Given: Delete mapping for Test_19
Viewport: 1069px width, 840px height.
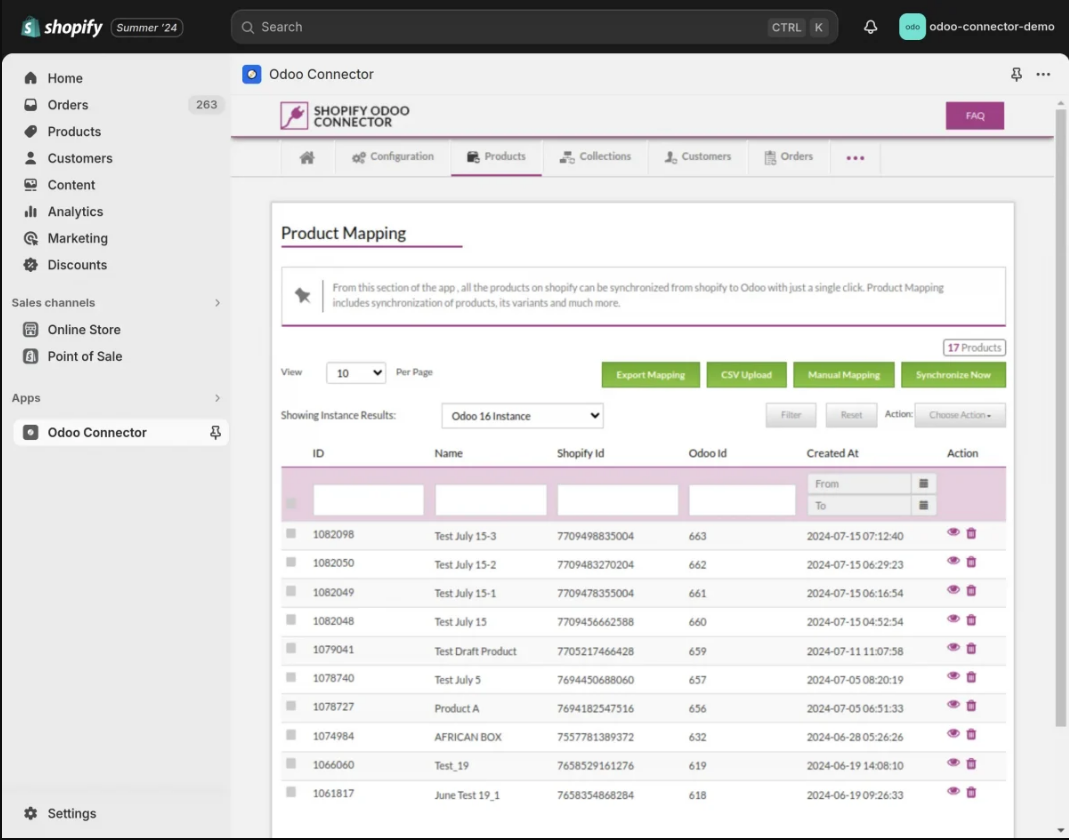Looking at the screenshot, I should (x=971, y=764).
